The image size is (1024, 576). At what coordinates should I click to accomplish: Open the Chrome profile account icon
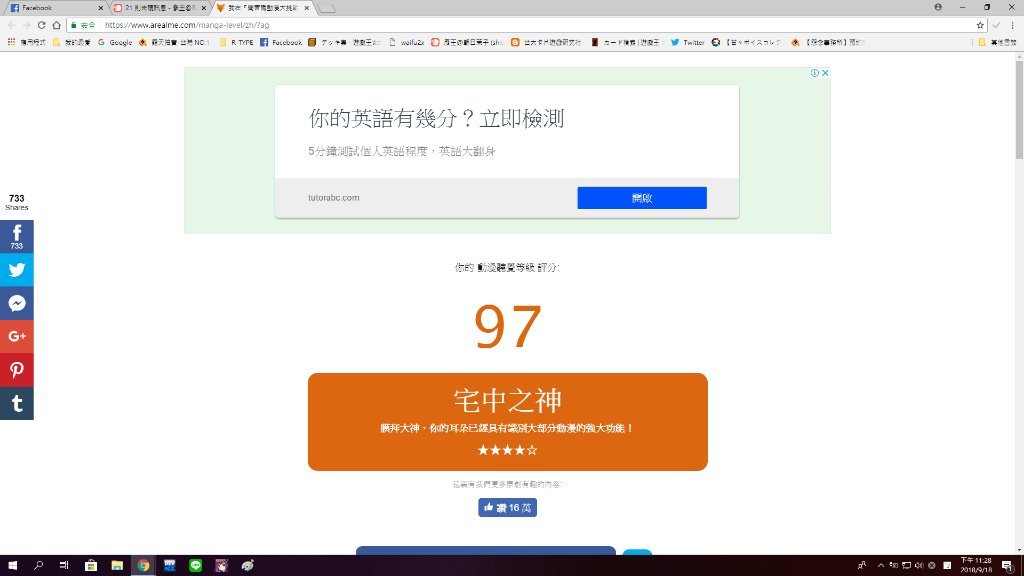pos(938,7)
